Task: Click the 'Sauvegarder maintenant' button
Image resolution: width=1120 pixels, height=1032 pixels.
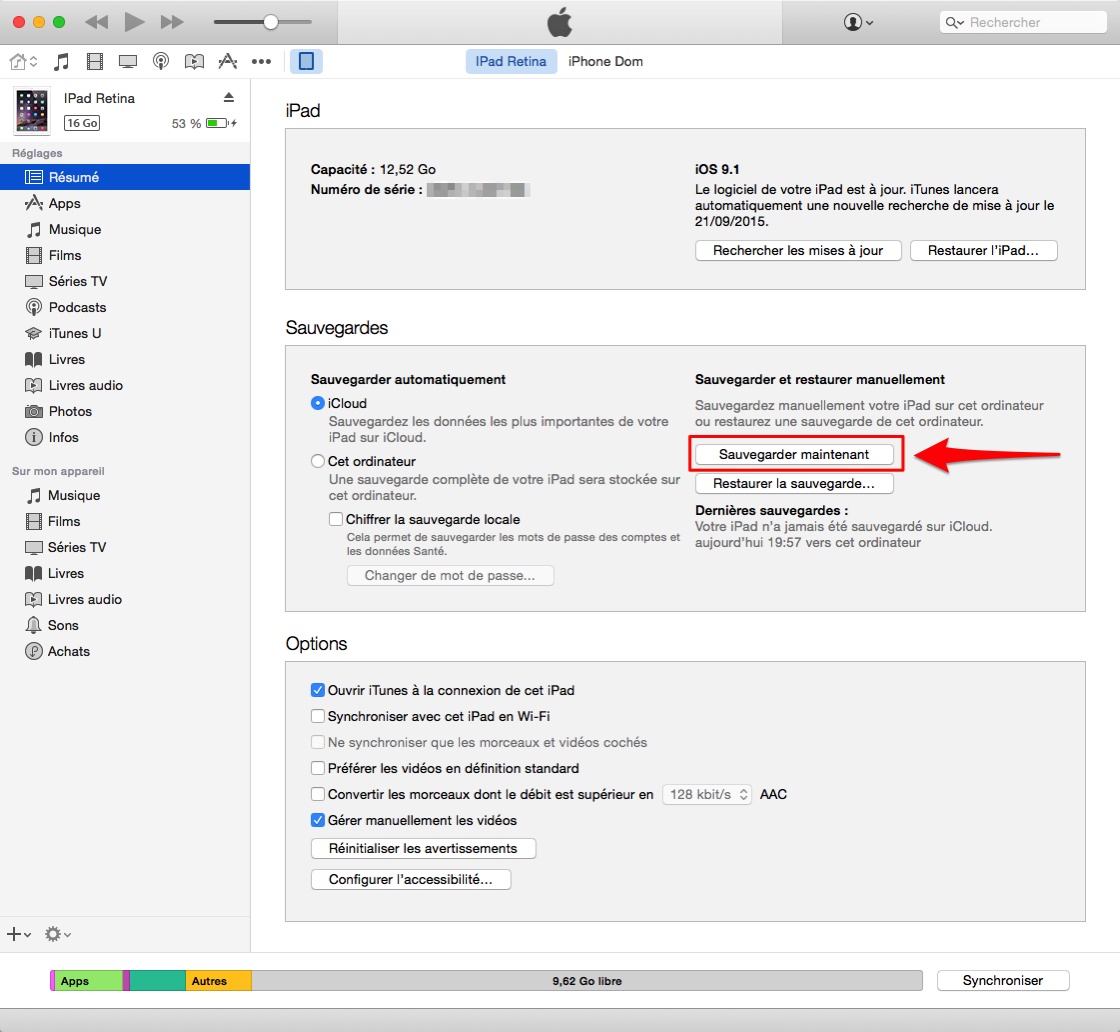Action: click(795, 453)
